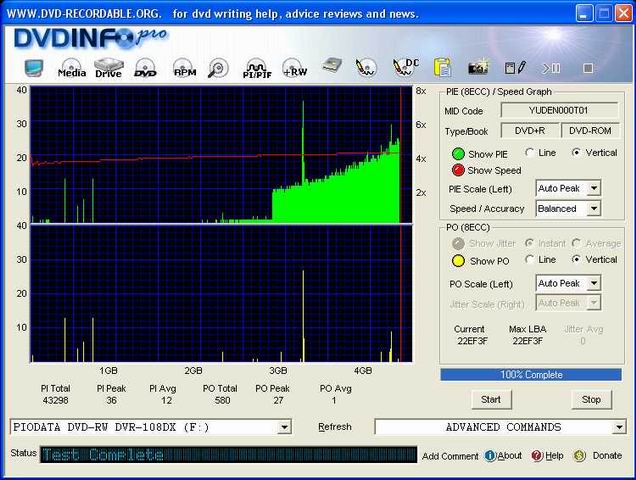
Task: Click the Start button
Action: tap(491, 400)
